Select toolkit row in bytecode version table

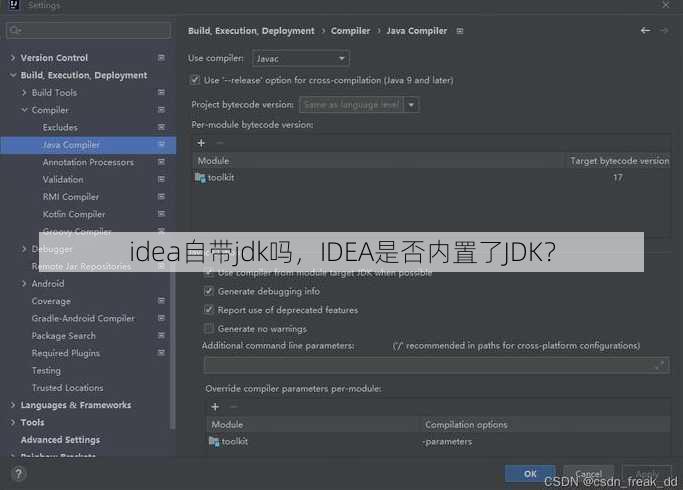tap(431, 178)
